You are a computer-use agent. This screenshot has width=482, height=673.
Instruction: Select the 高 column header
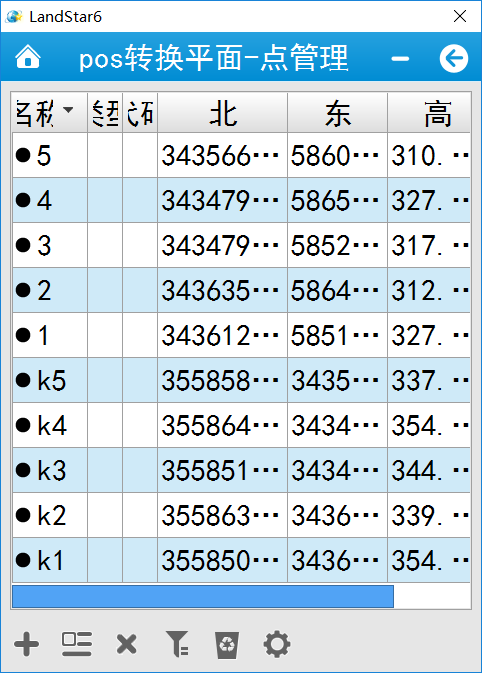(x=429, y=113)
